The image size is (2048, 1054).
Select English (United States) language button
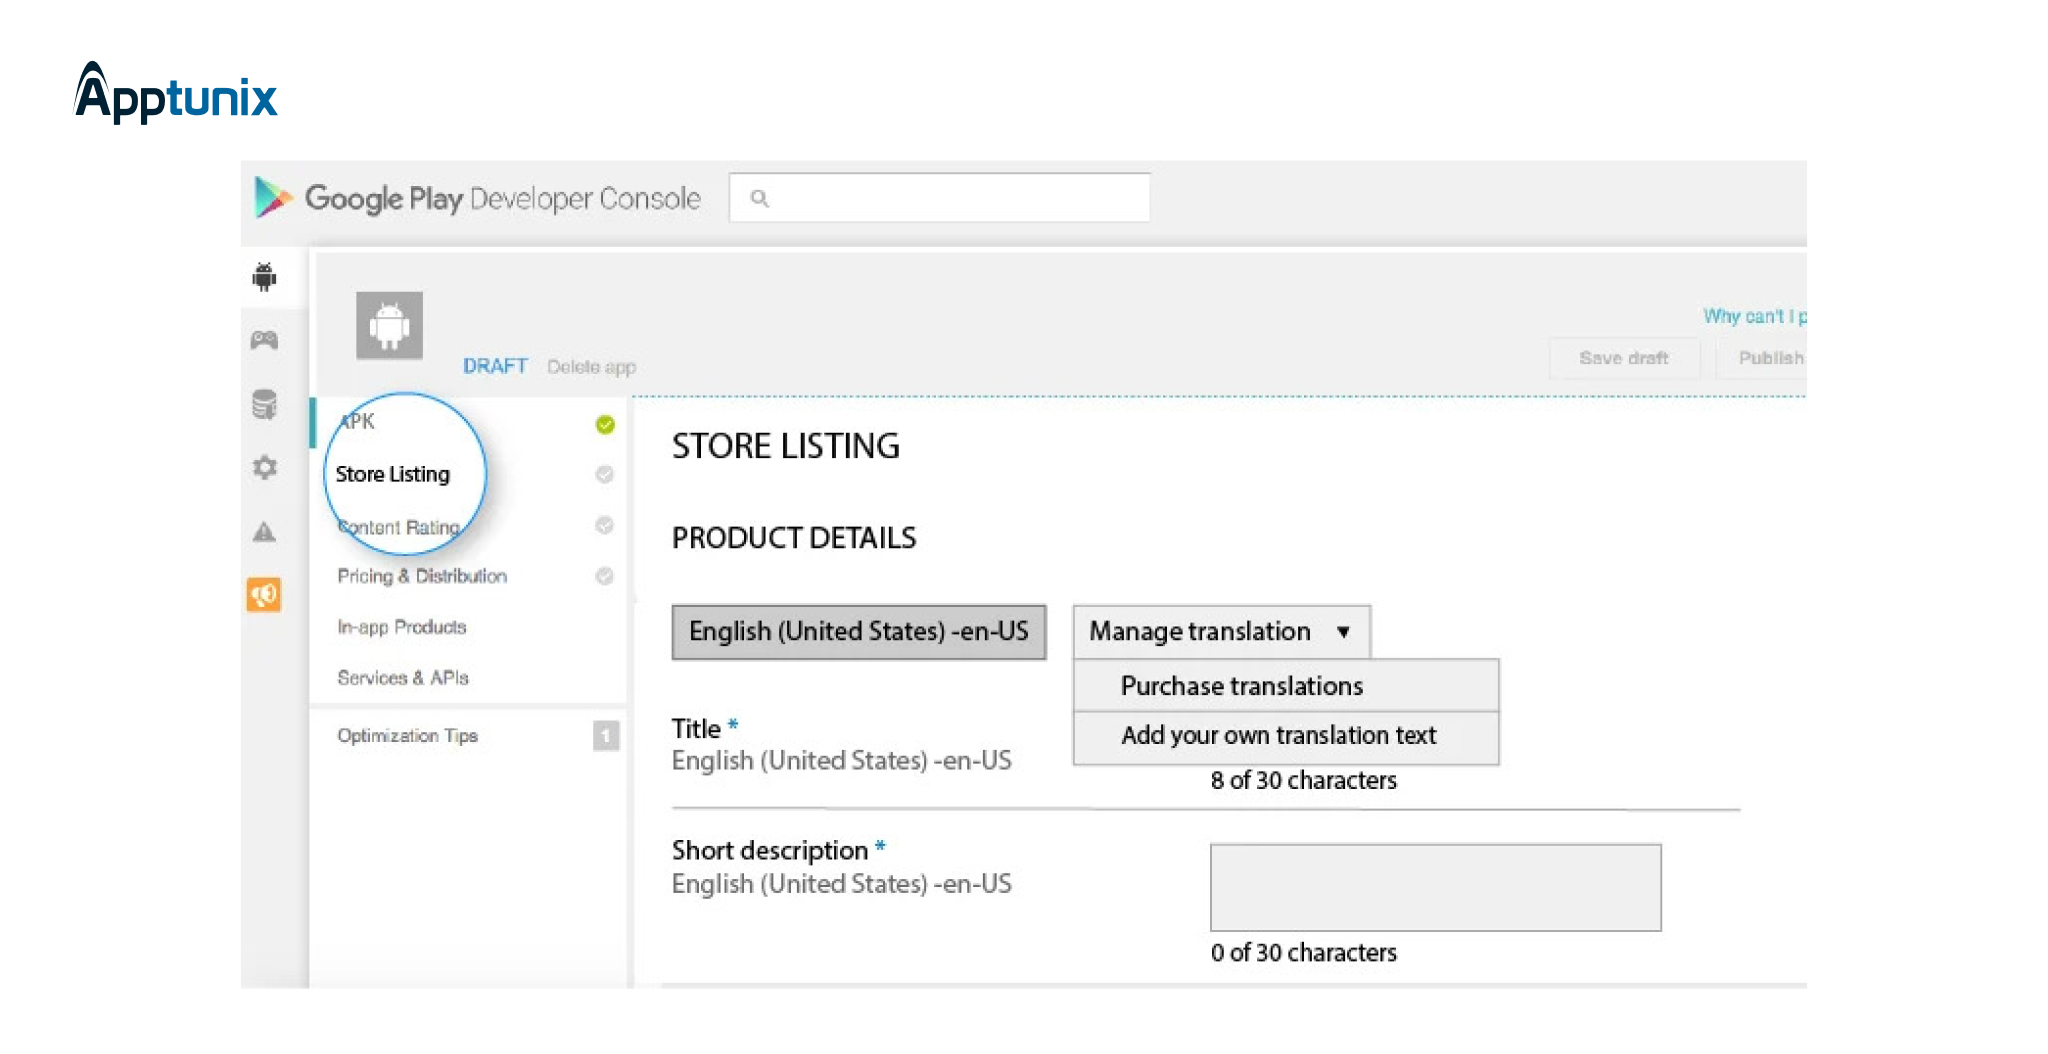coord(858,632)
